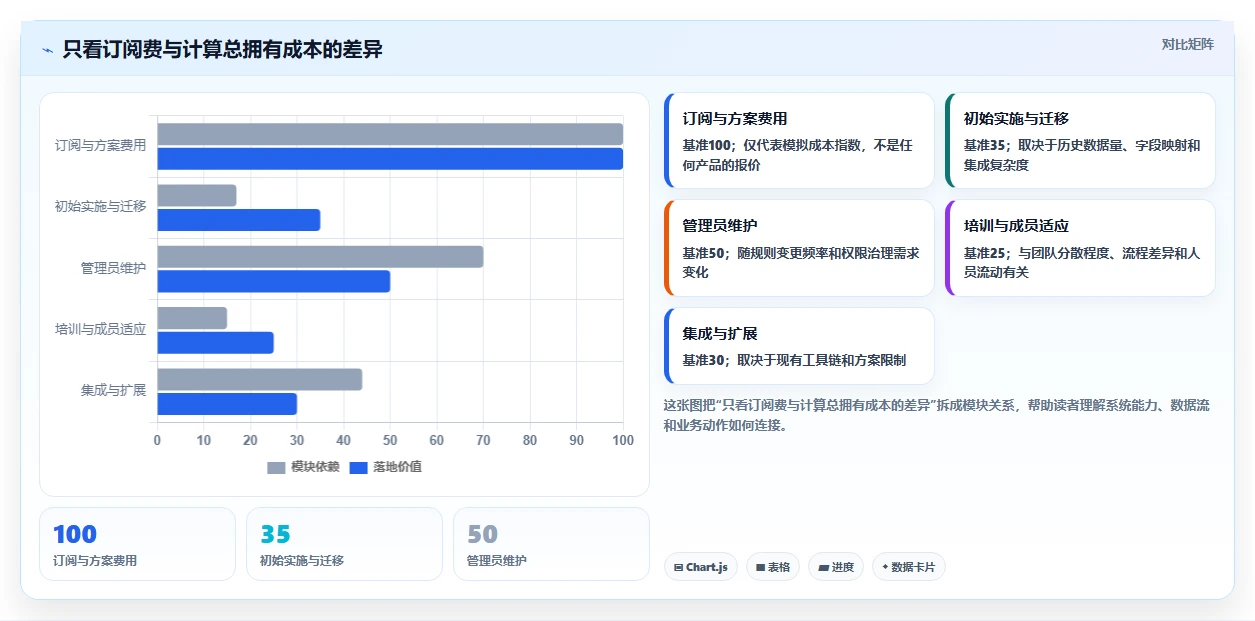Click the 对比矩阵 label in the header
Screen dimensions: 1255x621
(x=1187, y=44)
